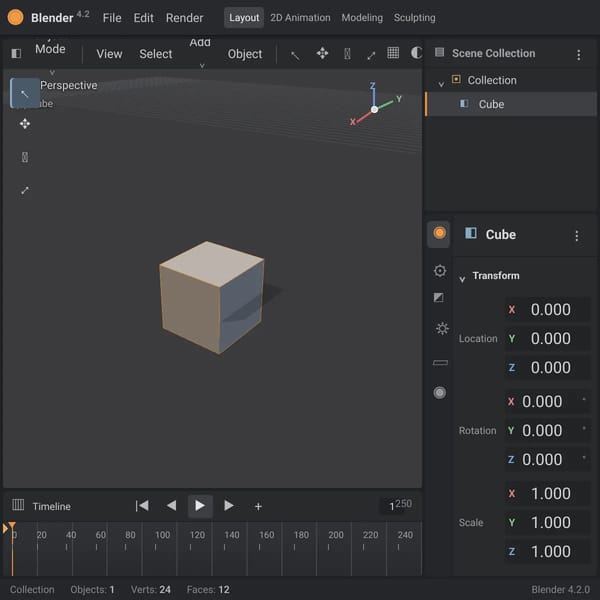
Task: Activate the Move tool in left toolbar
Action: (25, 124)
